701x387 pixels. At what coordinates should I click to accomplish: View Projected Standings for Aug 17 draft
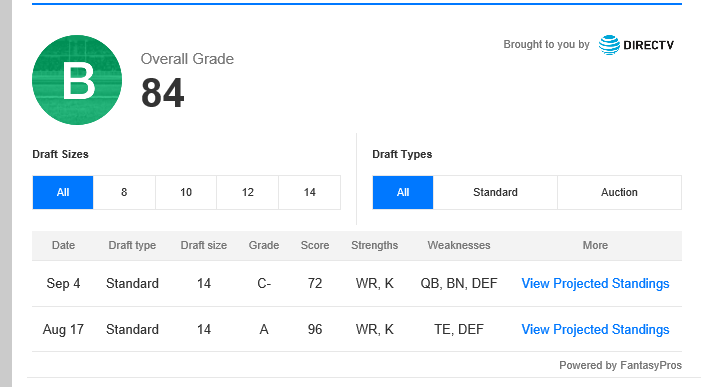pyautogui.click(x=595, y=329)
